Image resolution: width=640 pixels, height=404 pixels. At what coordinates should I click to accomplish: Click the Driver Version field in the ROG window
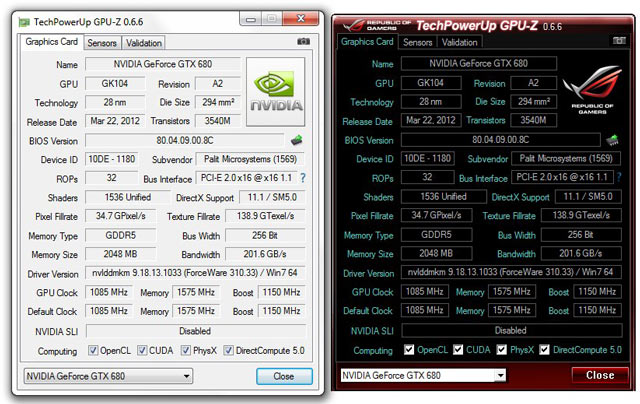(511, 272)
